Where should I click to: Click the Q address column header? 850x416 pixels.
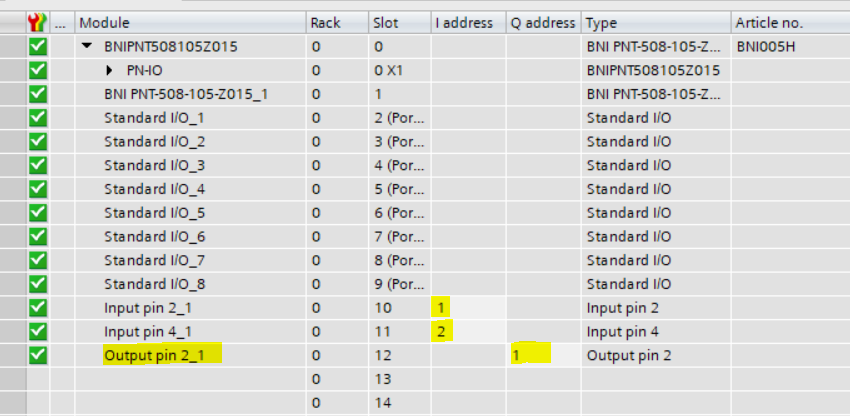click(x=543, y=22)
